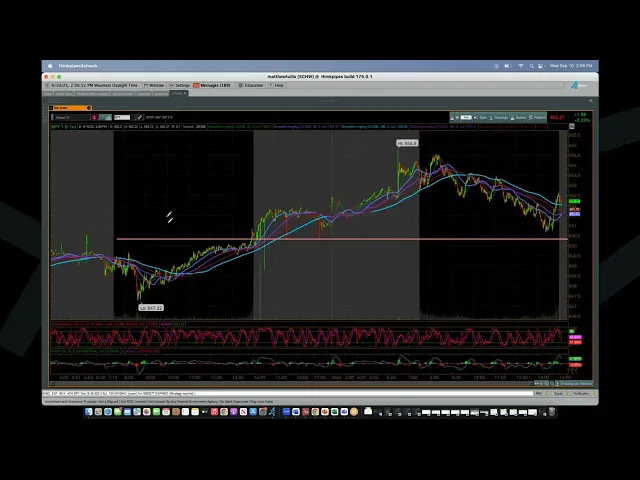Collapse panel with the top-right arrow
This screenshot has width=640, height=480.
point(590,101)
